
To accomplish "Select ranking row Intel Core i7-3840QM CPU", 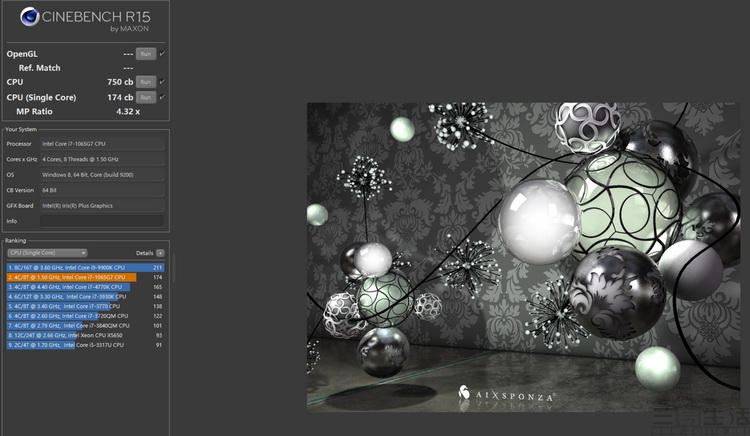I will [x=85, y=326].
